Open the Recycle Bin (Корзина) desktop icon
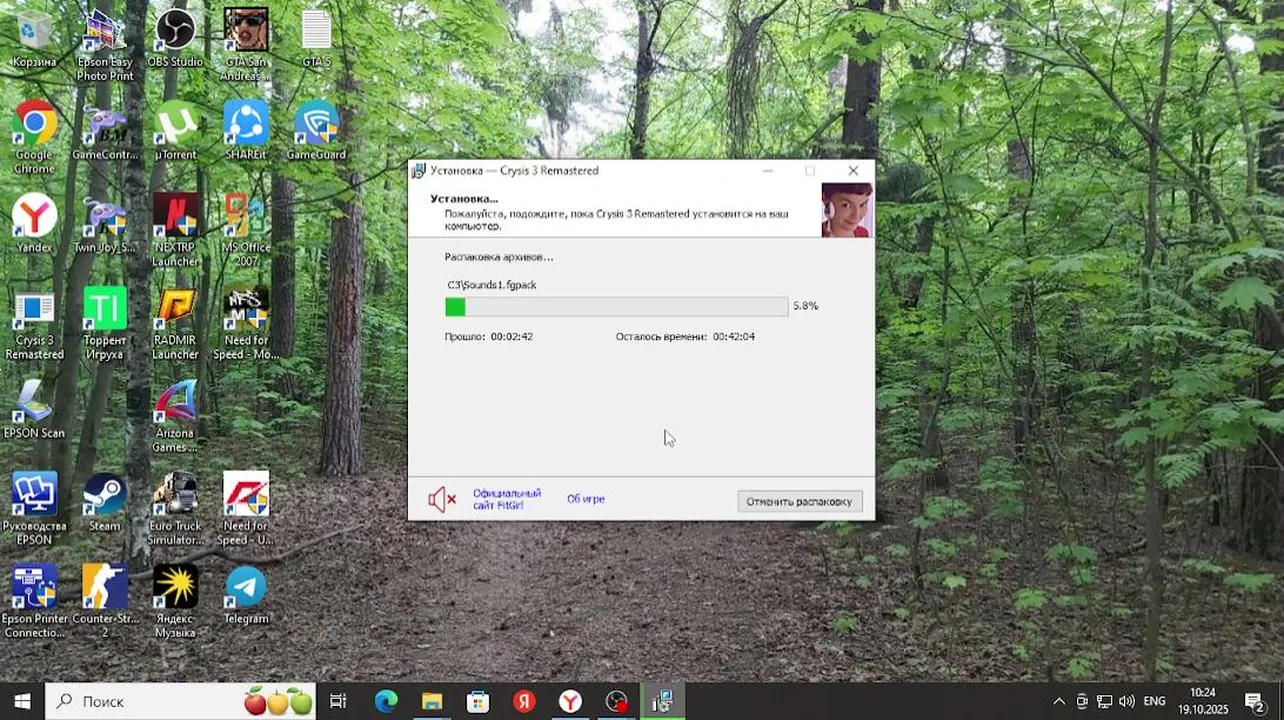Viewport: 1284px width, 720px height. [34, 40]
